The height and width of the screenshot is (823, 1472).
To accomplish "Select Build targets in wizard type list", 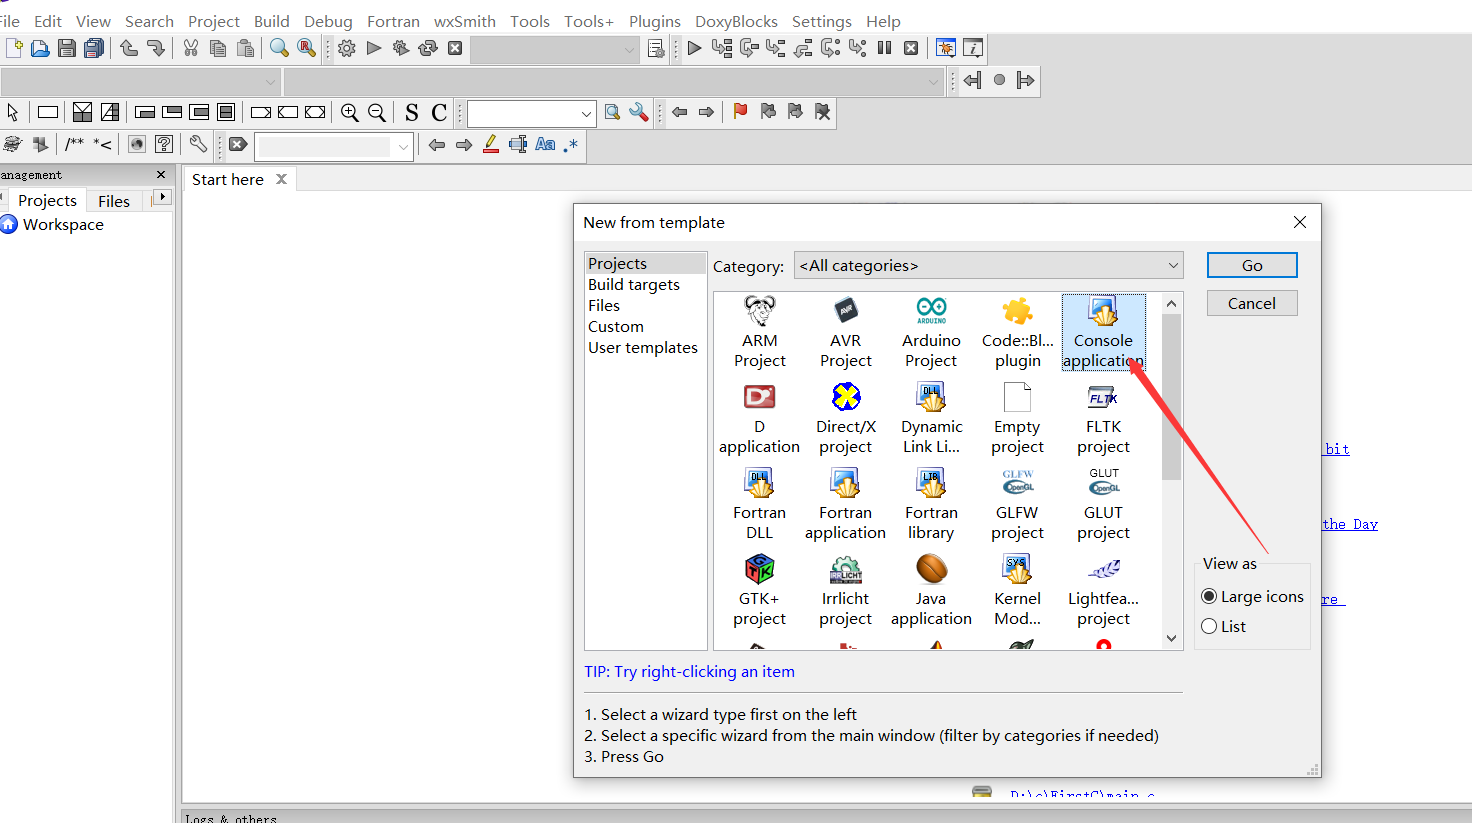I will (x=633, y=285).
